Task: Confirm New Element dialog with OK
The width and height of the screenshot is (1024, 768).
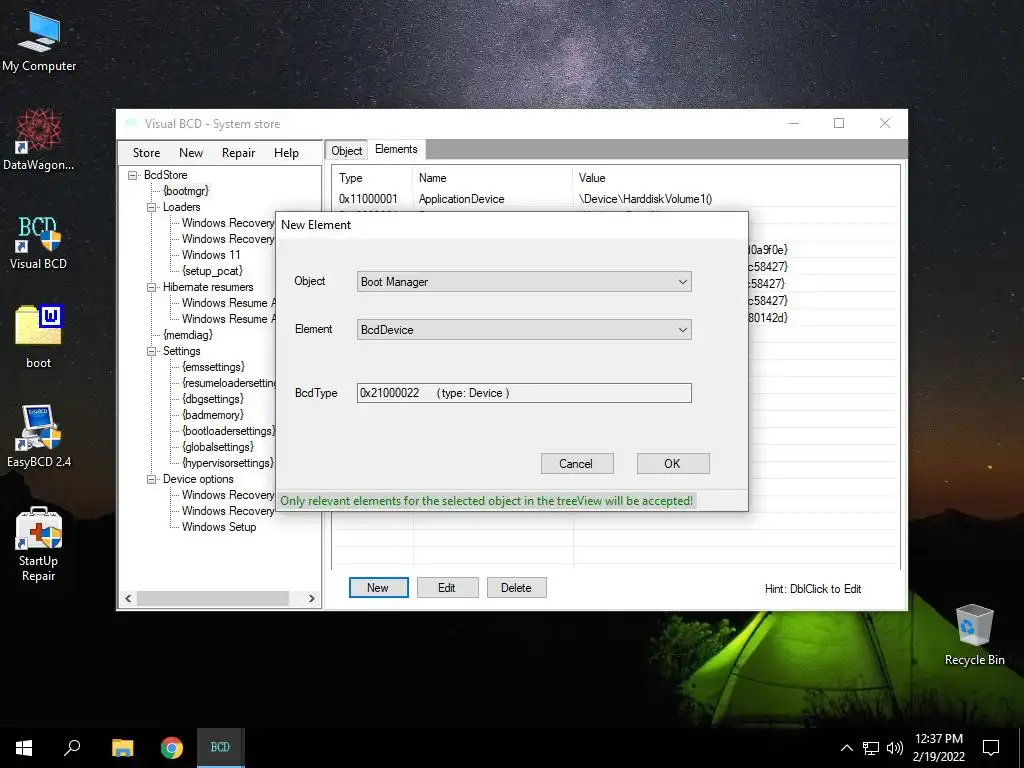Action: [x=673, y=464]
